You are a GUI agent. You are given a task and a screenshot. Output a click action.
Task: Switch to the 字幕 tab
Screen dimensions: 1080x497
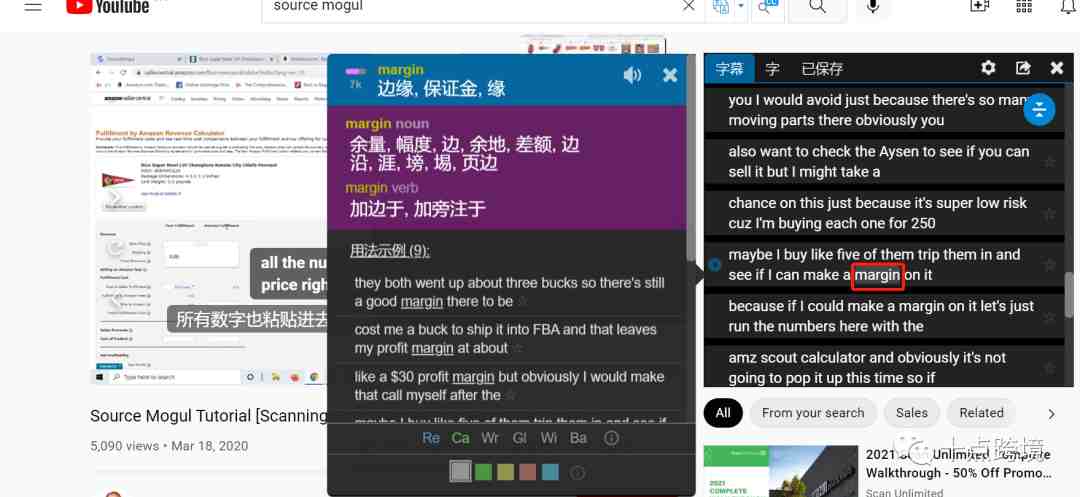pyautogui.click(x=729, y=69)
